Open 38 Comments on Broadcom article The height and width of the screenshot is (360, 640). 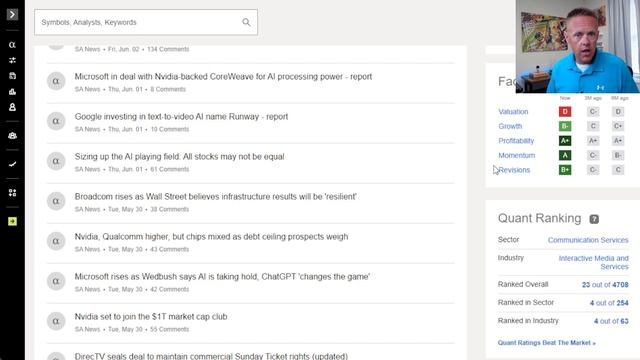(x=170, y=209)
